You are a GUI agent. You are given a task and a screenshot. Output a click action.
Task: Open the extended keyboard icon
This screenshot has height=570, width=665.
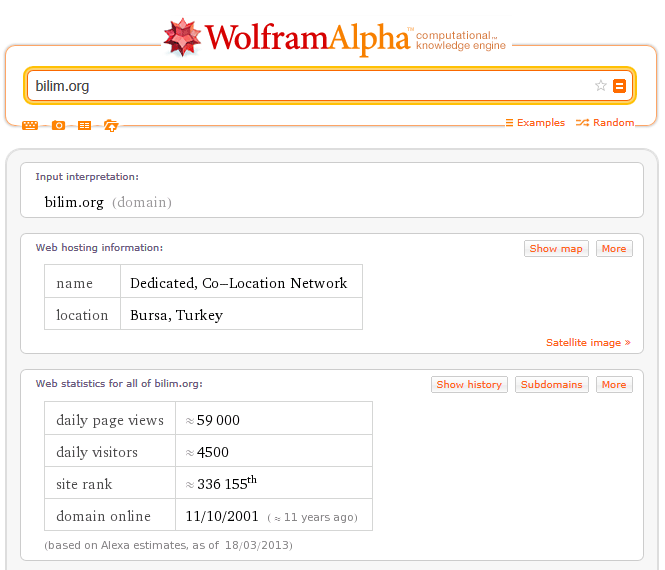click(x=30, y=126)
